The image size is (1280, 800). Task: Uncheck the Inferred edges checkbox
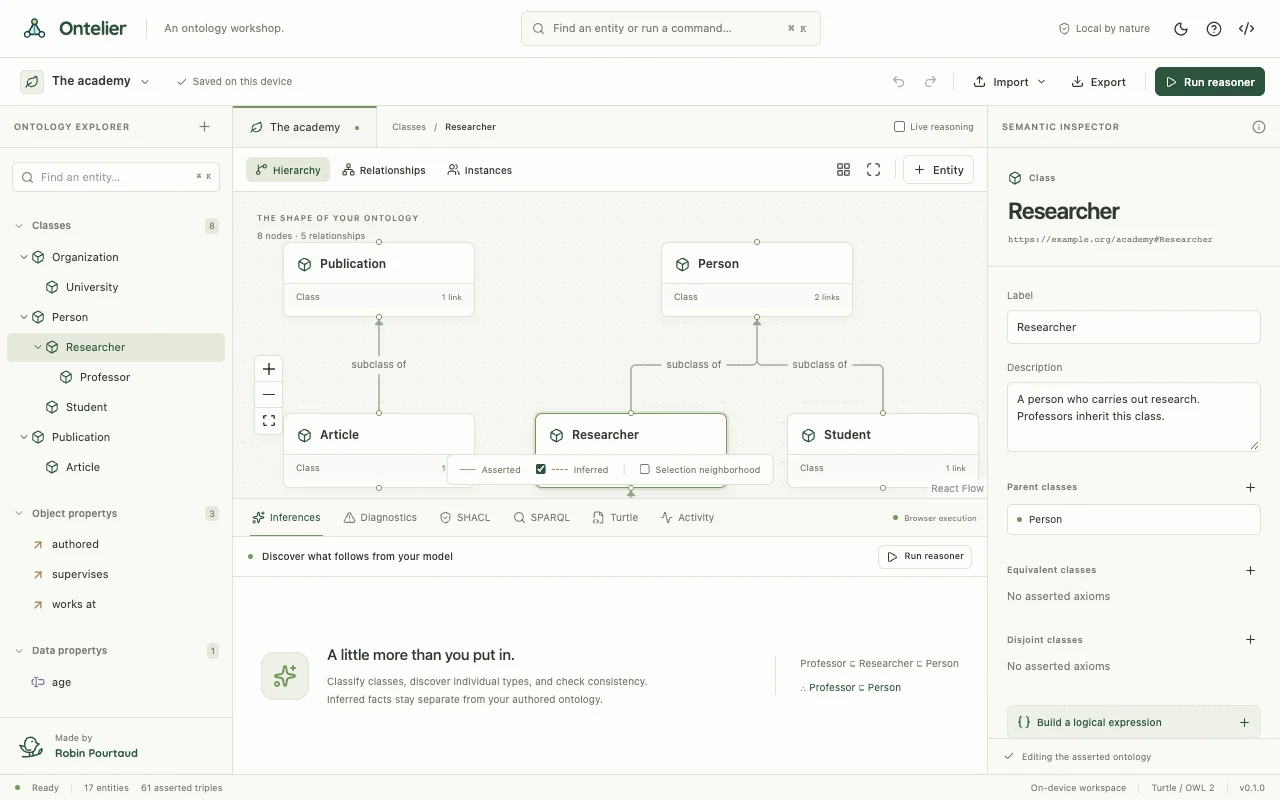coord(541,469)
